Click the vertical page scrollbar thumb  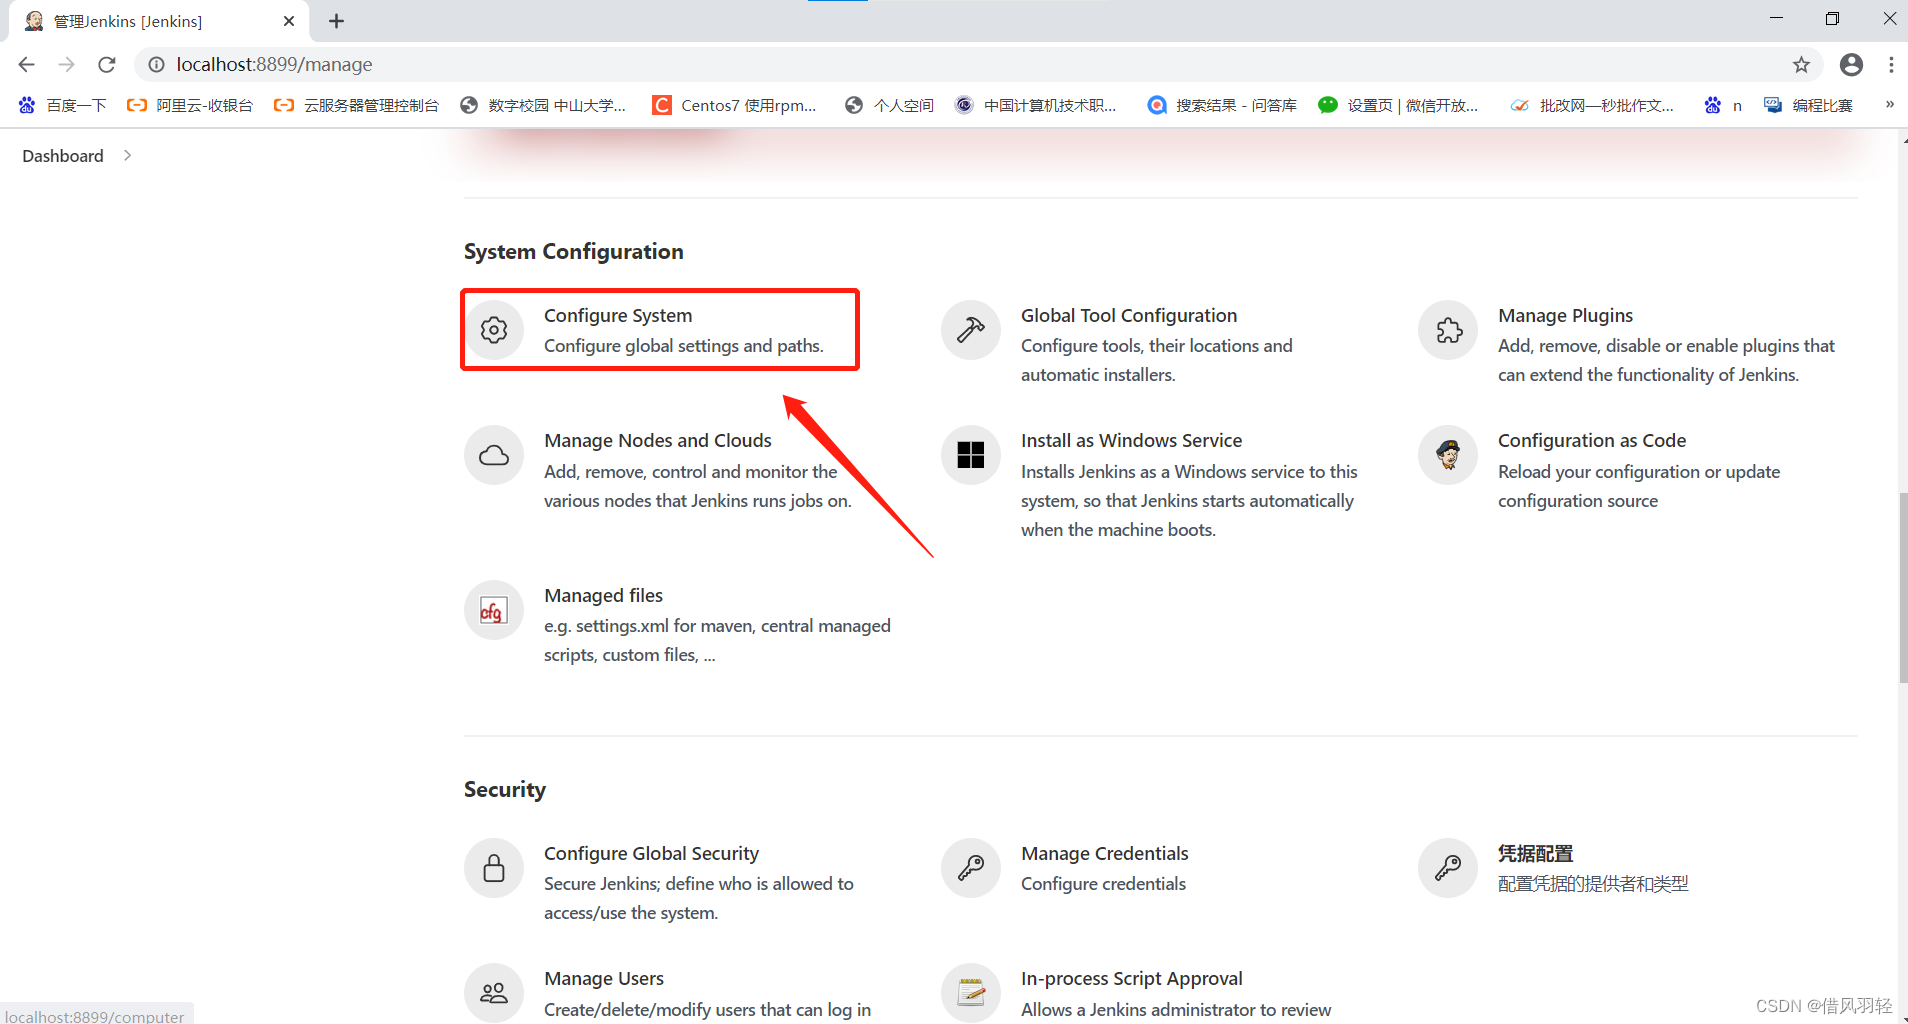click(x=1902, y=588)
